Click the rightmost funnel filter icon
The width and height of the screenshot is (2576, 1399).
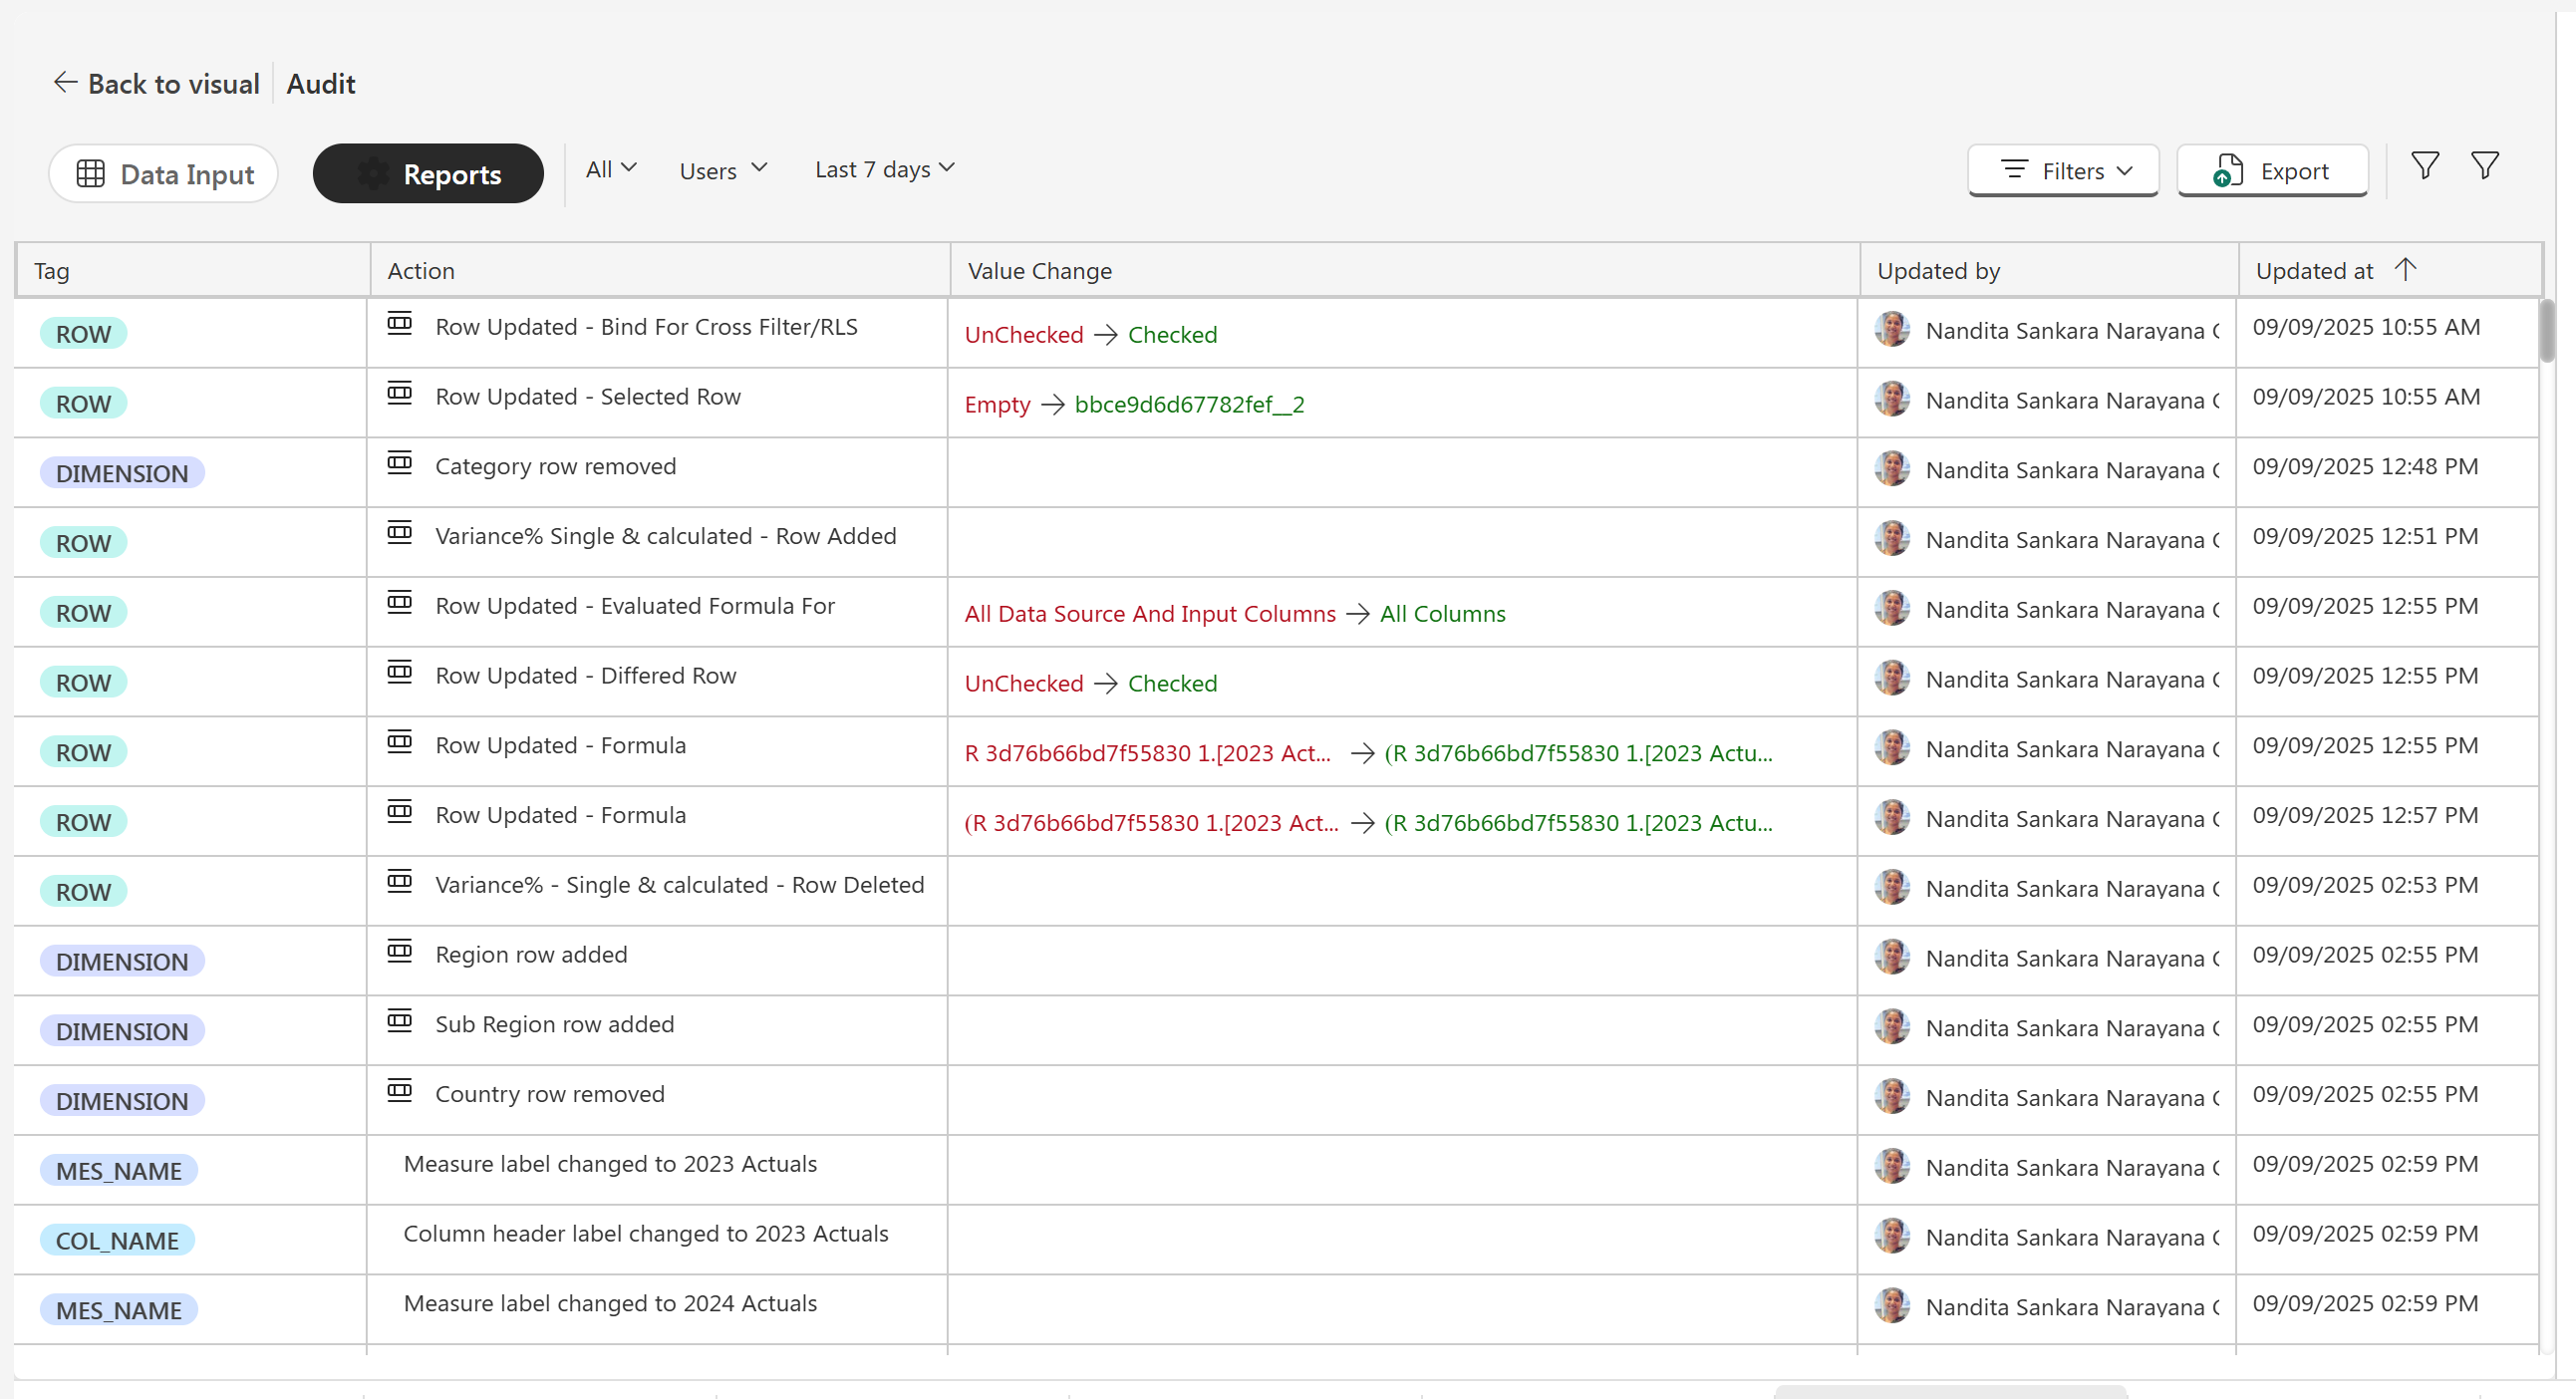pos(2484,166)
